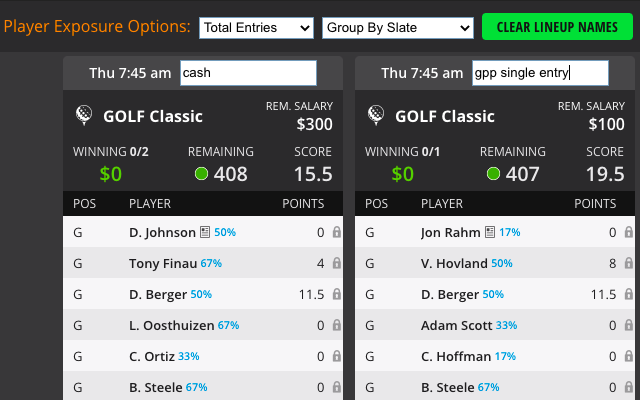Image resolution: width=640 pixels, height=400 pixels.
Task: Click the lock icon on Tony Finau row
Action: [x=336, y=263]
